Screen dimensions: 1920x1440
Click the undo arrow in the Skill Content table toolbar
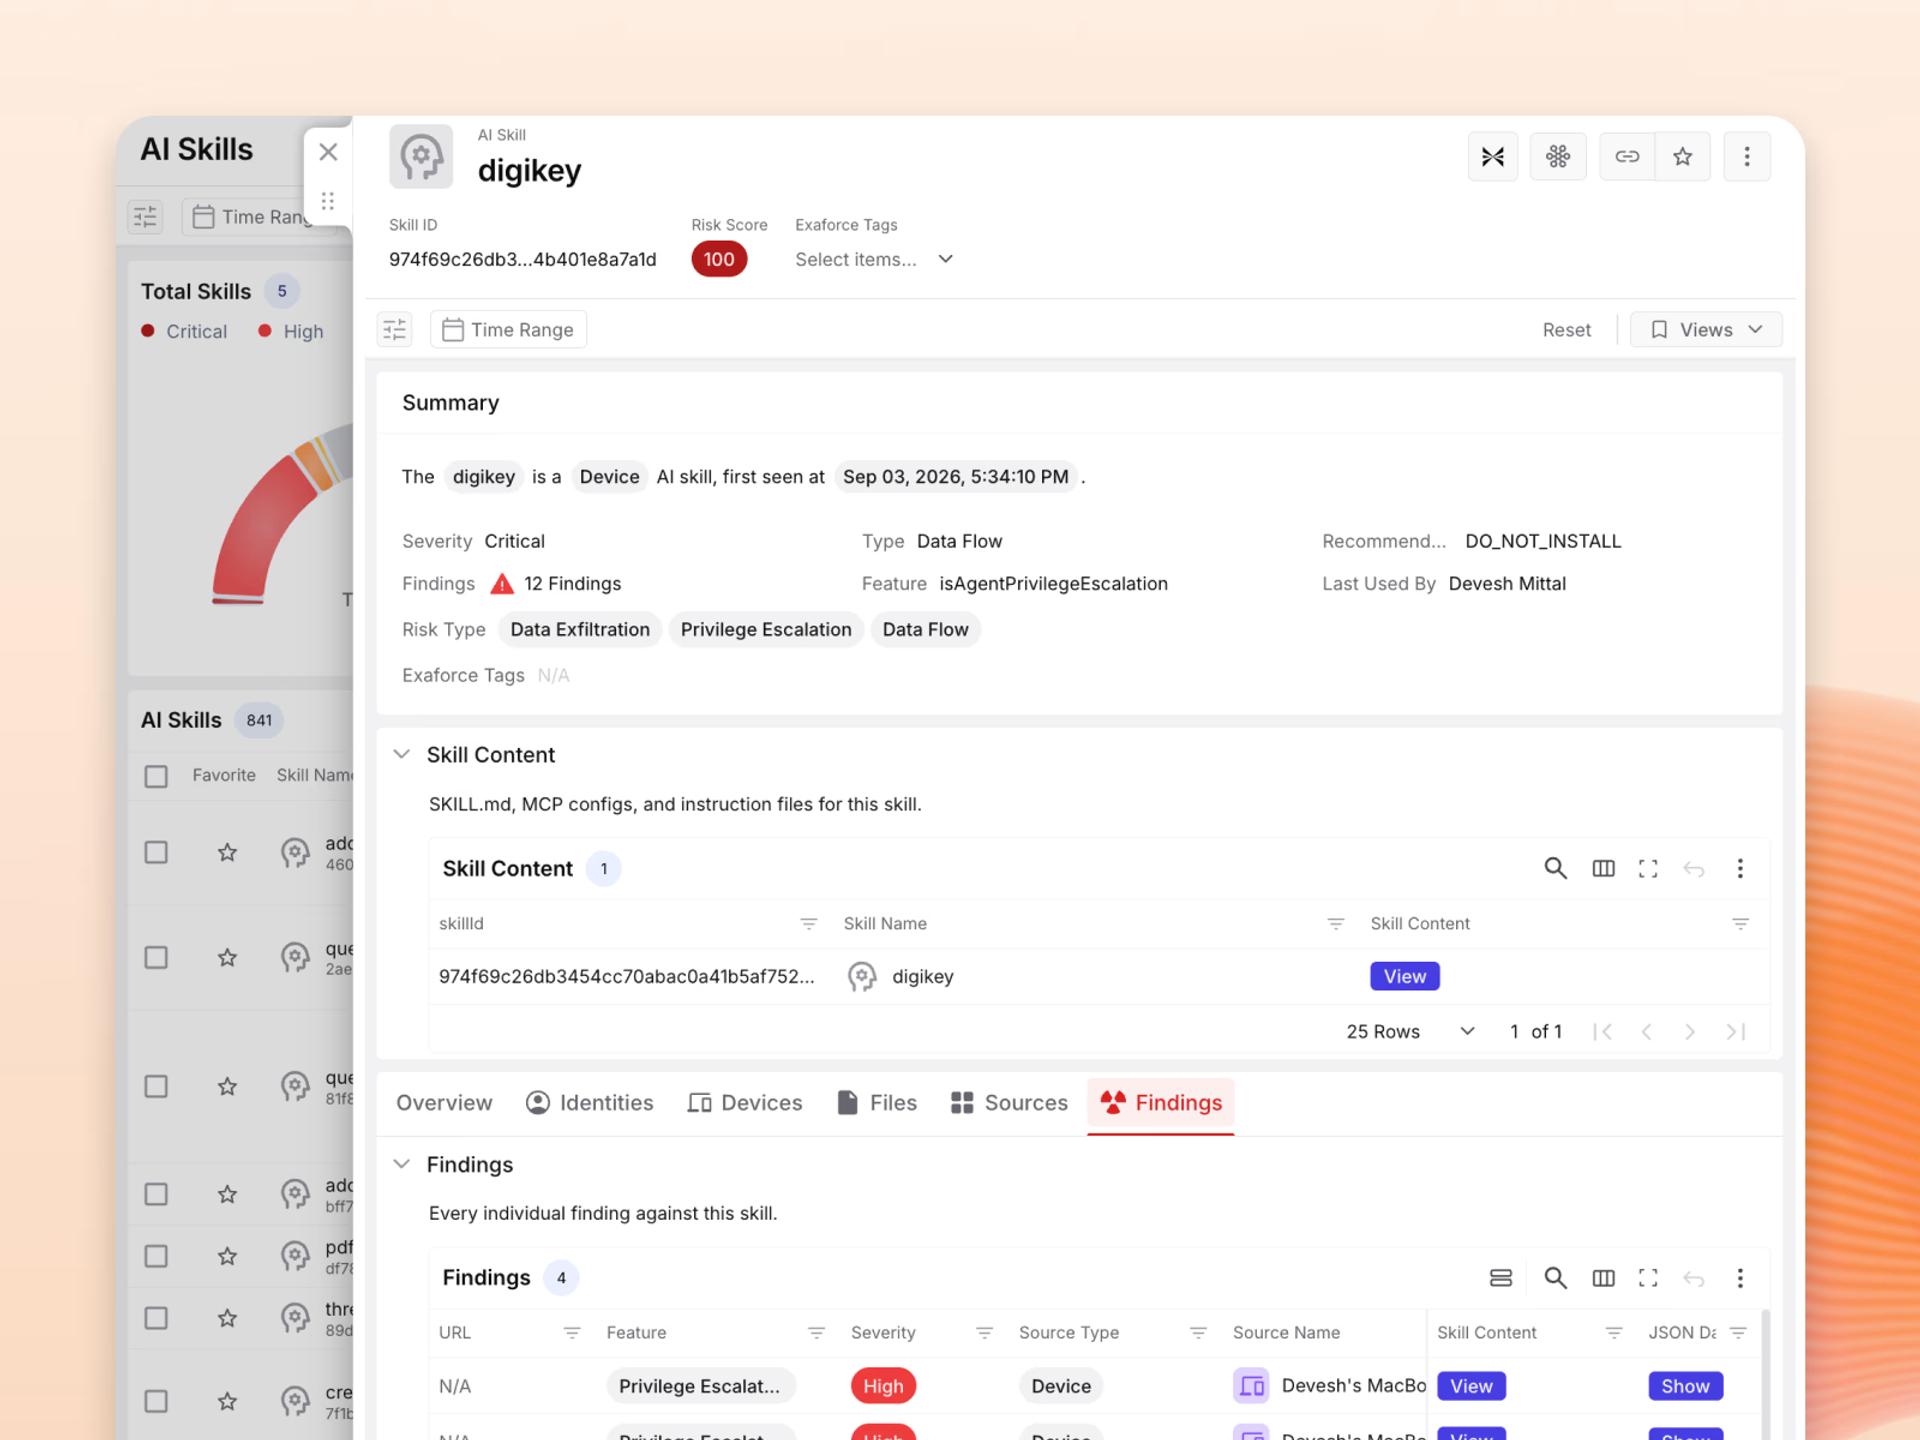click(x=1693, y=868)
